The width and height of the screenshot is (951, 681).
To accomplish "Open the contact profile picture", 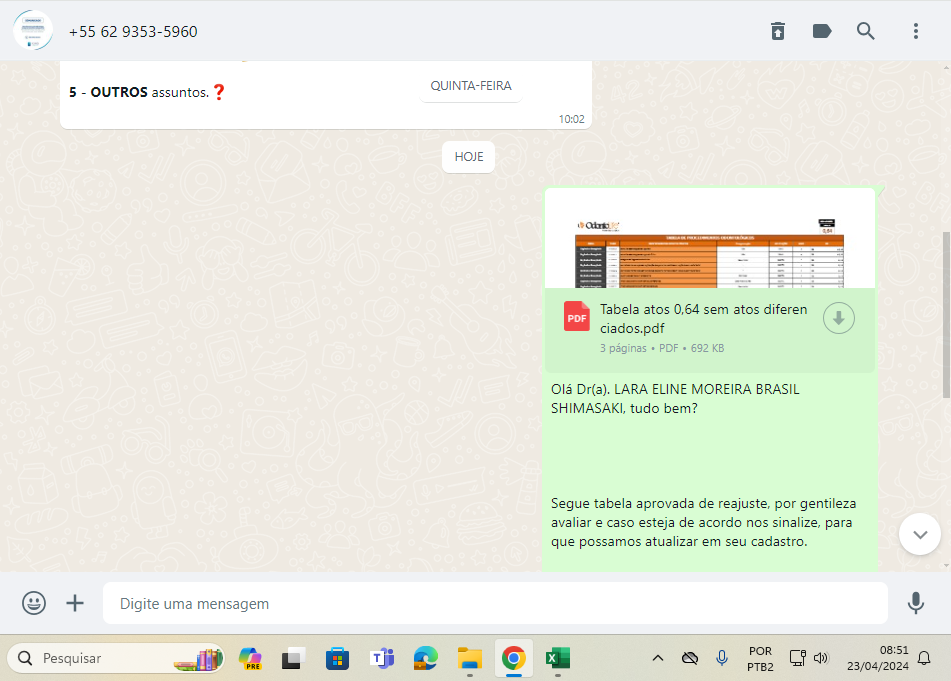I will point(33,30).
